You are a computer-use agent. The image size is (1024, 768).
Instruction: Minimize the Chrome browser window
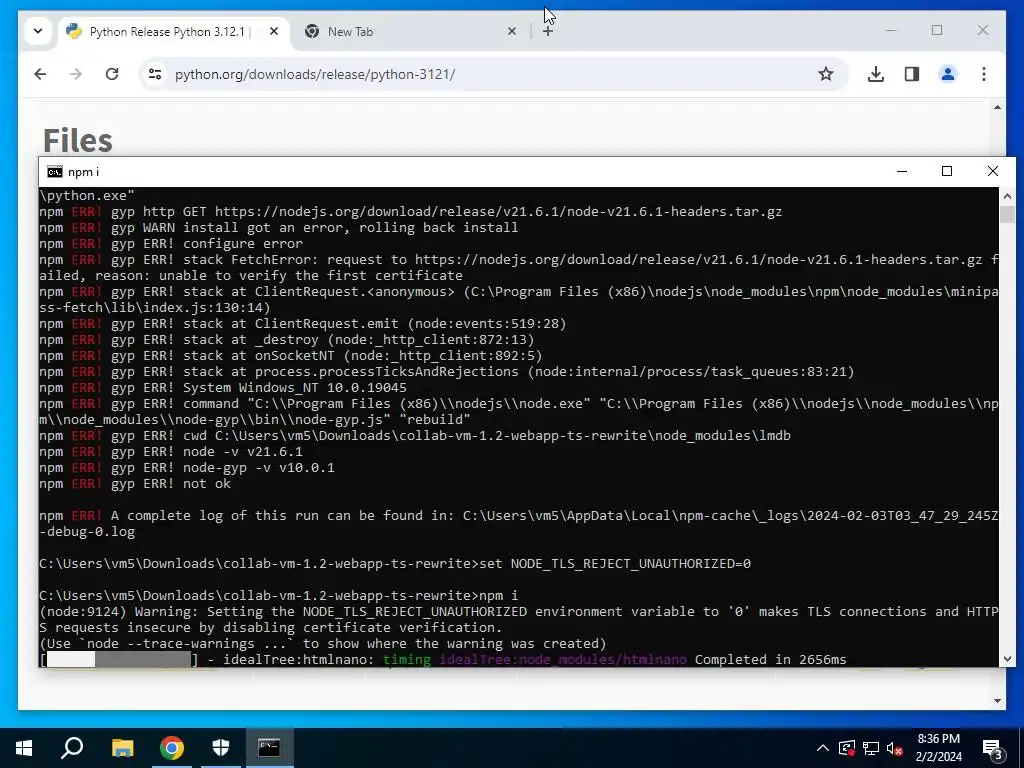(891, 30)
